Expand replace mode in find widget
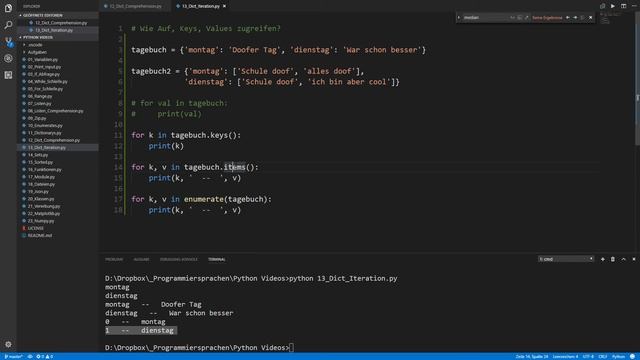The width and height of the screenshot is (640, 360). point(459,18)
